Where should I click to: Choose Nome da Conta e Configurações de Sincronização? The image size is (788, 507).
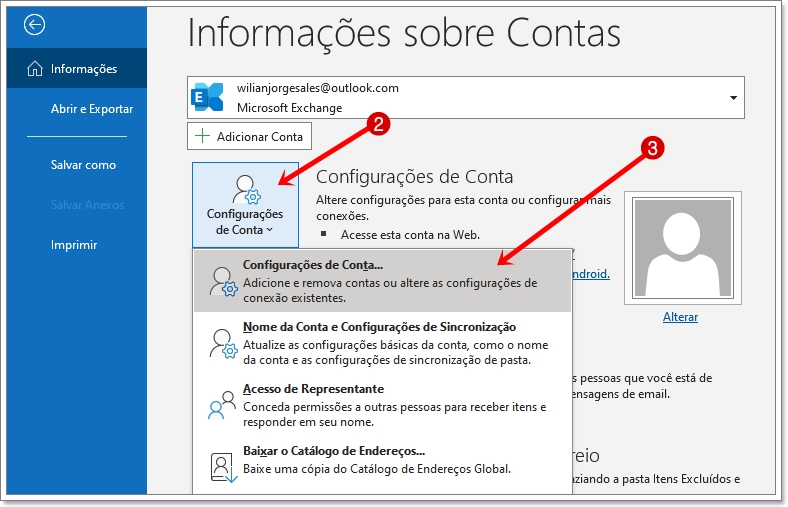click(382, 343)
